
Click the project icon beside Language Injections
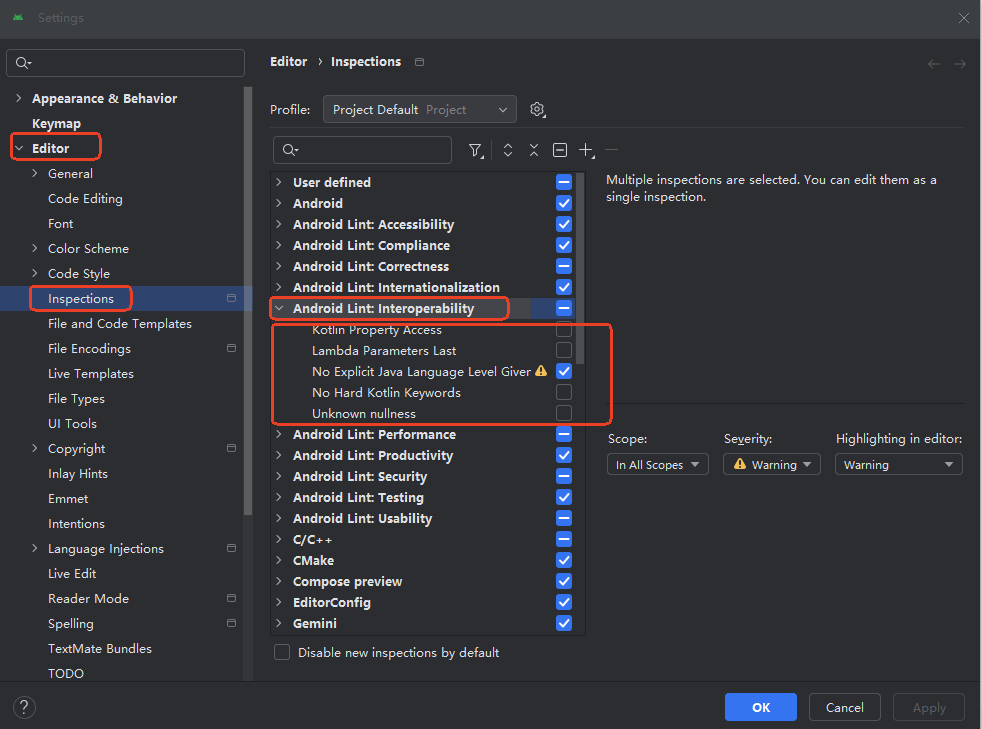coord(231,548)
